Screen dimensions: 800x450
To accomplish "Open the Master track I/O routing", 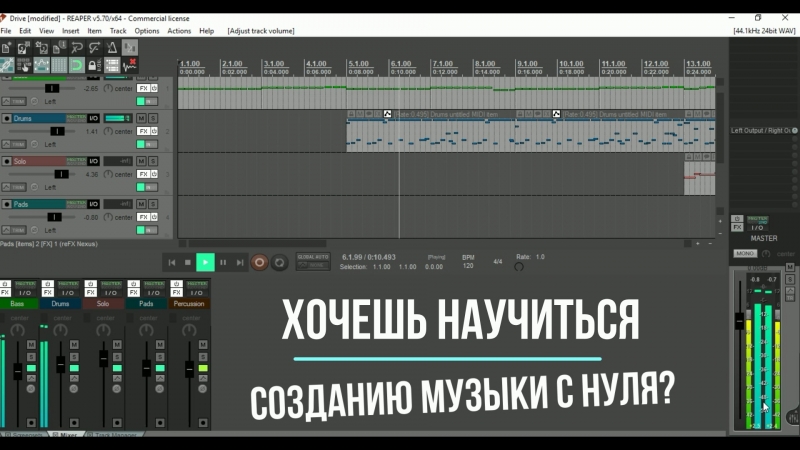I will pos(758,228).
